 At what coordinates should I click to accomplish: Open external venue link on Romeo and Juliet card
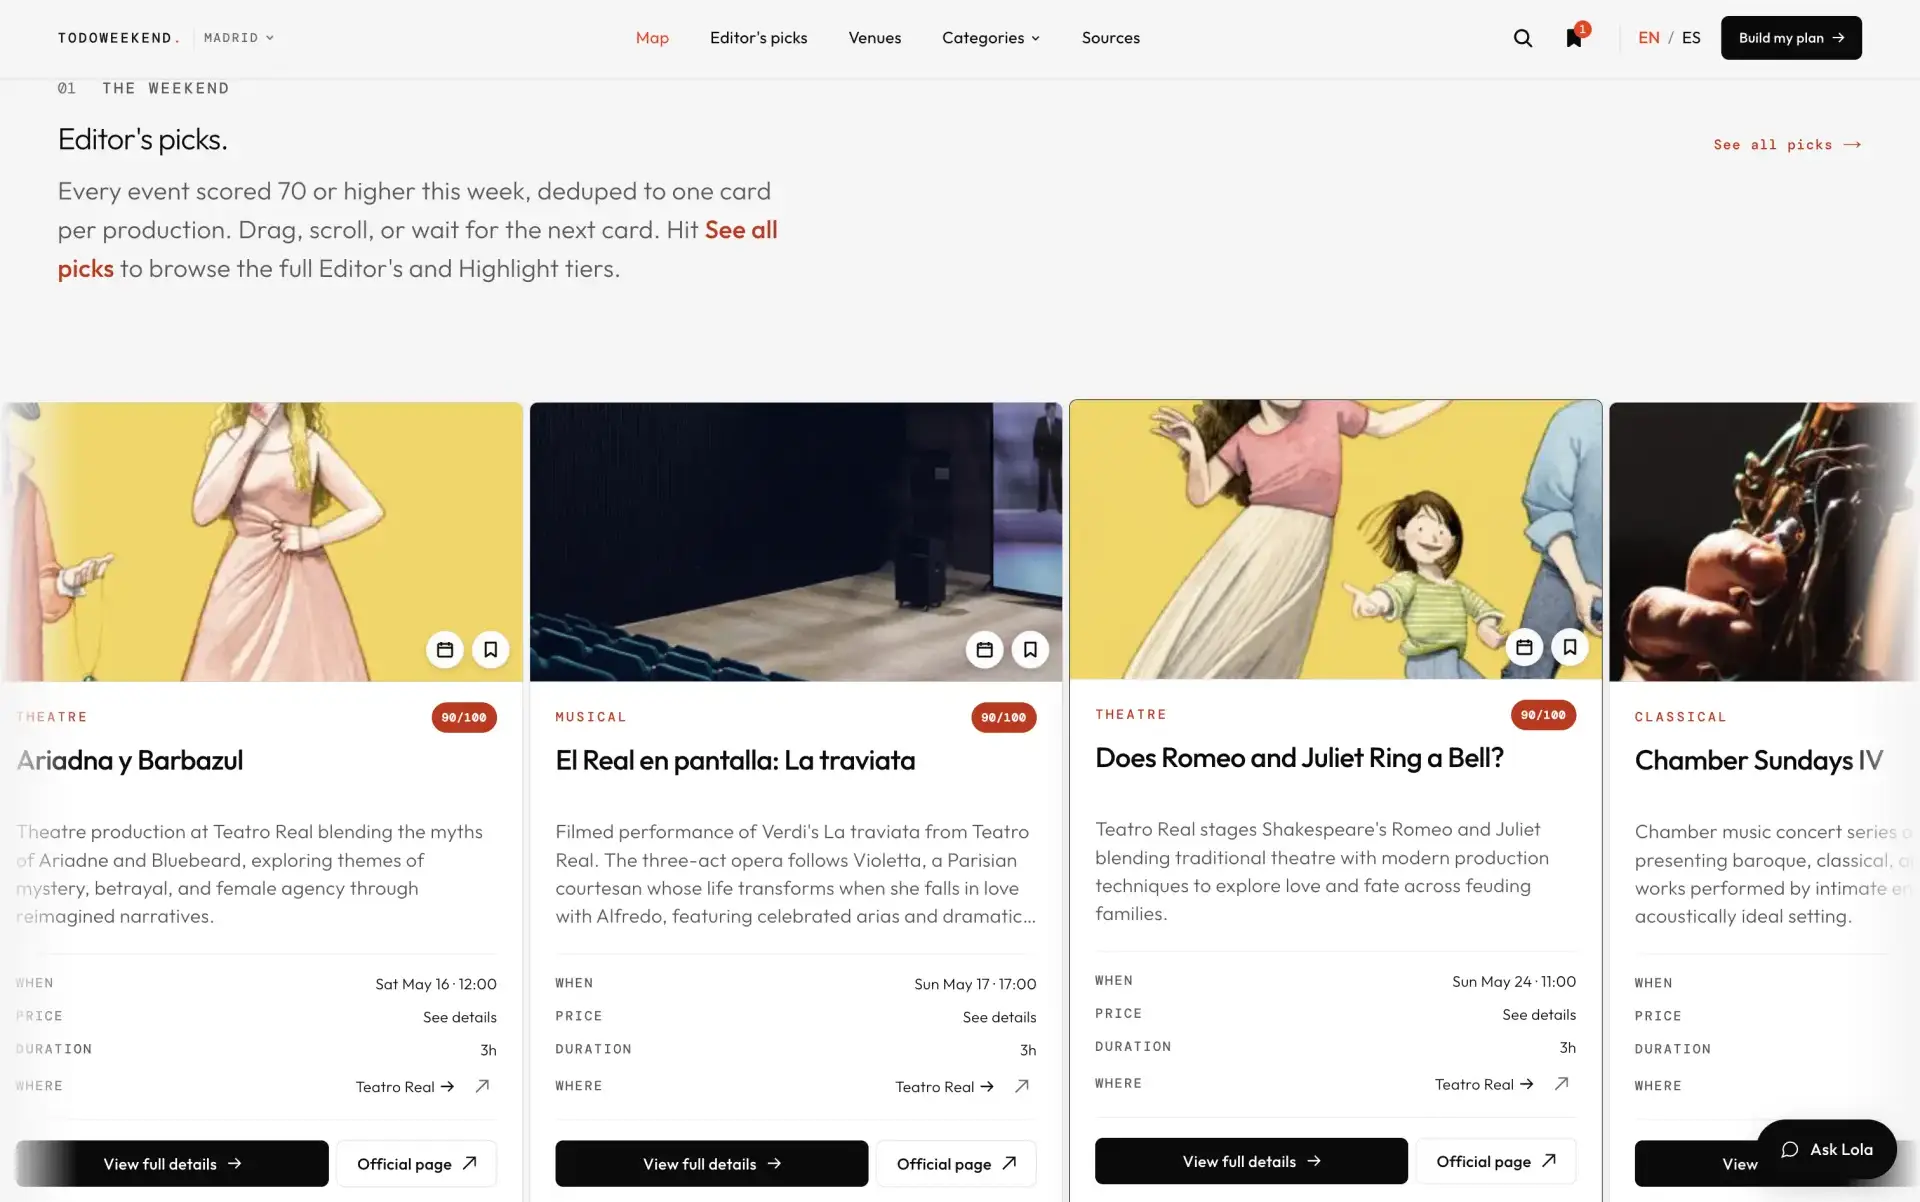[x=1562, y=1083]
